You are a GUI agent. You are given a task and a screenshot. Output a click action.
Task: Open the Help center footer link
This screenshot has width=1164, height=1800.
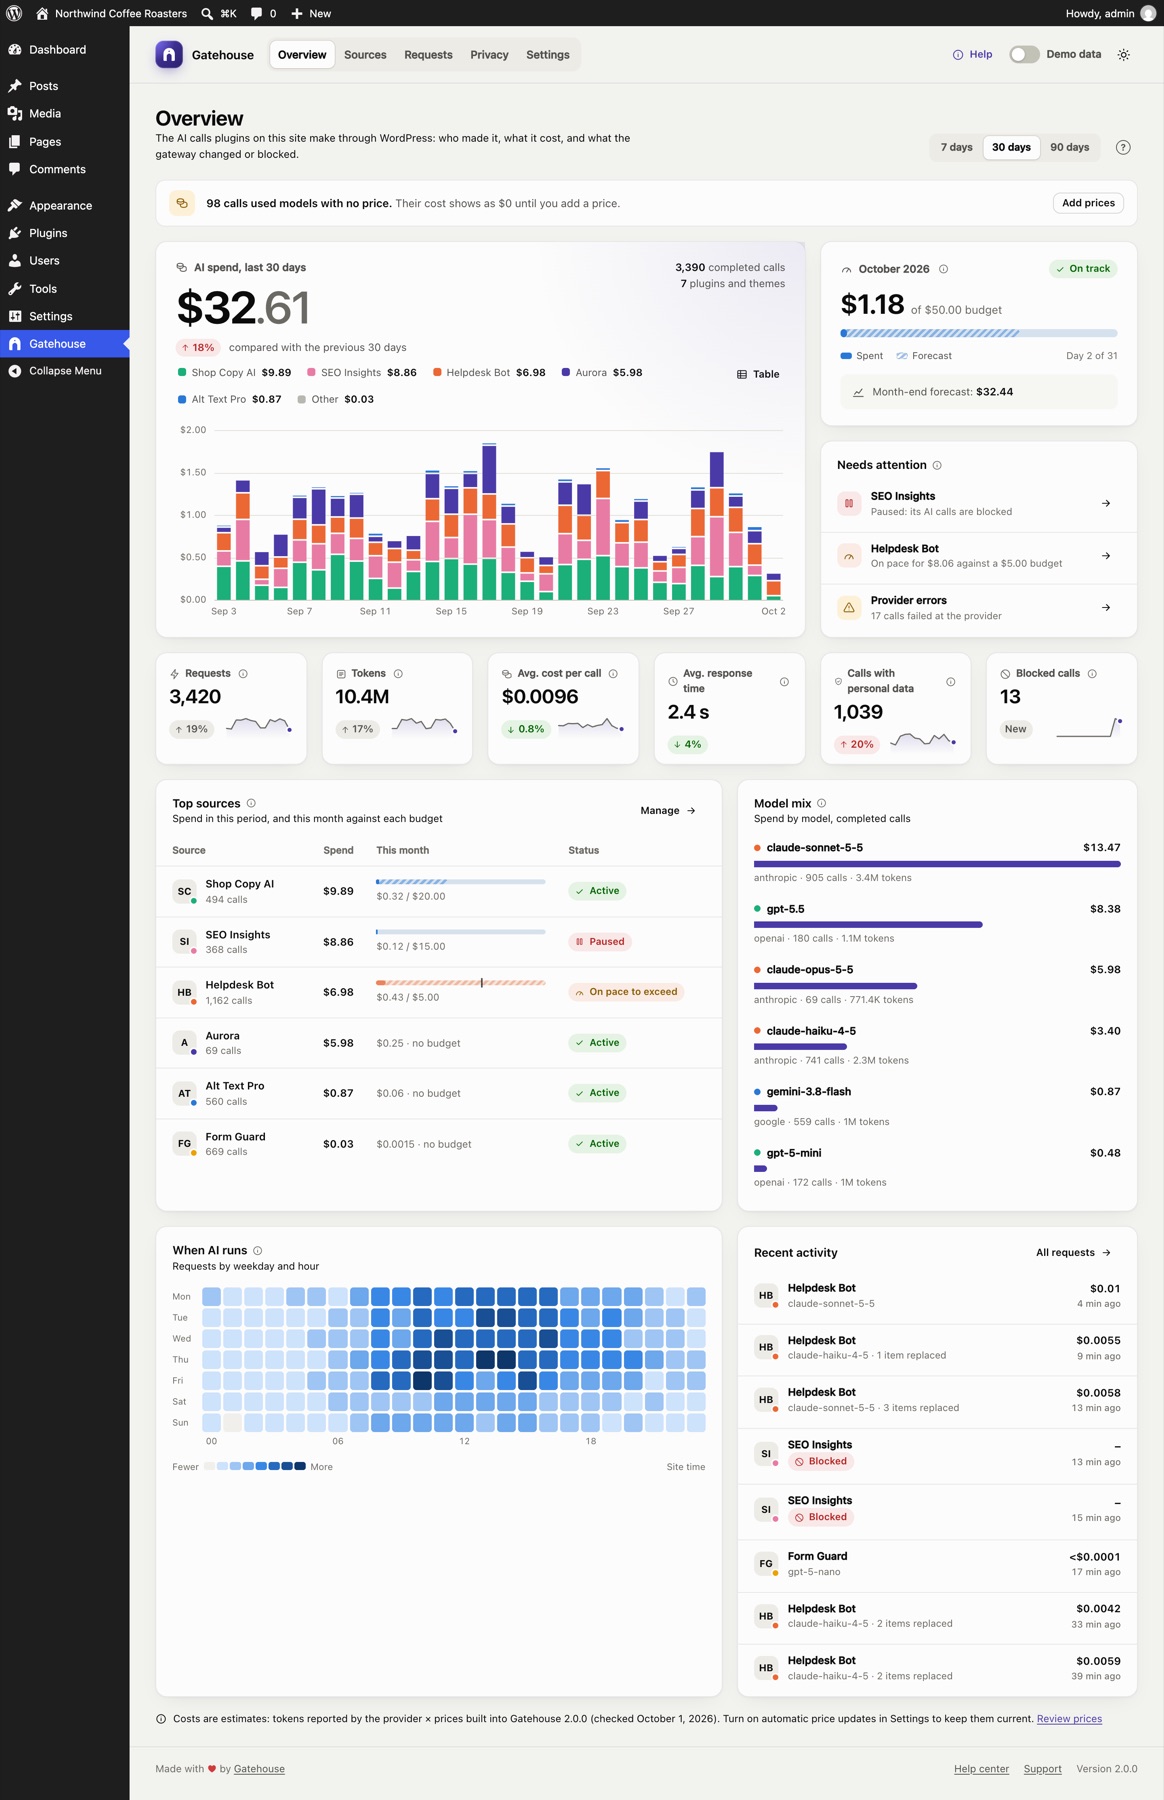pos(981,1769)
